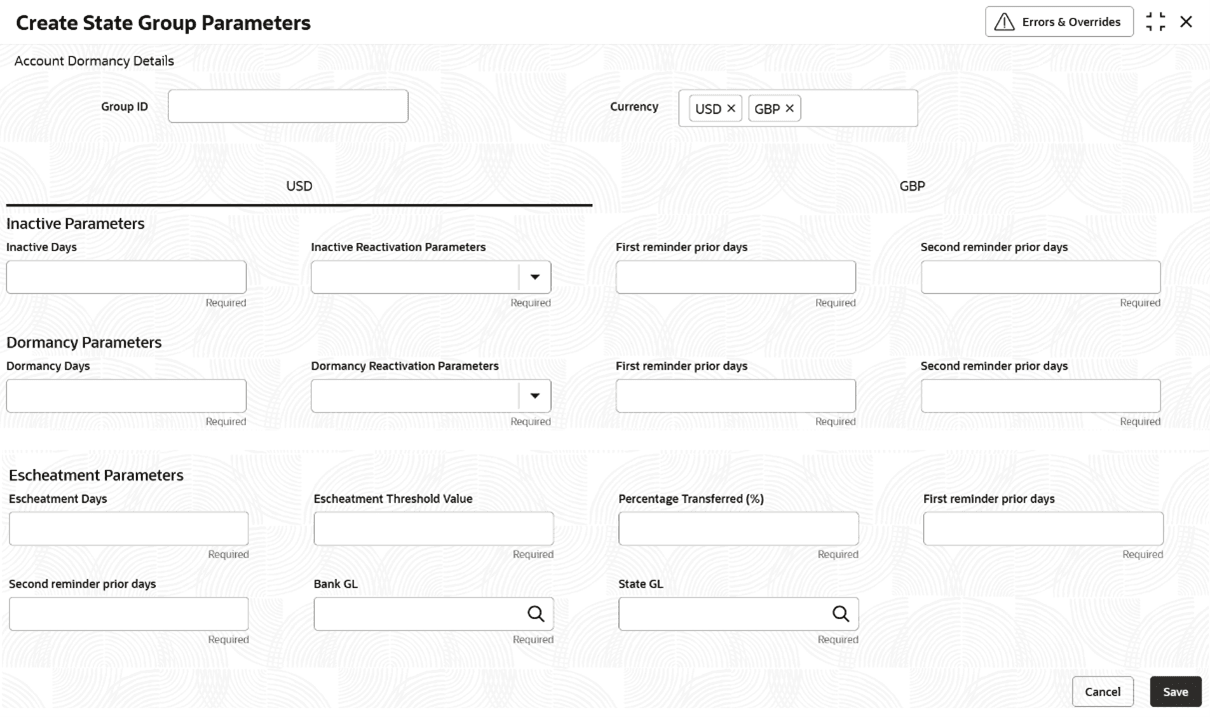Focus the Group ID input field
The width and height of the screenshot is (1210, 717).
(x=288, y=106)
